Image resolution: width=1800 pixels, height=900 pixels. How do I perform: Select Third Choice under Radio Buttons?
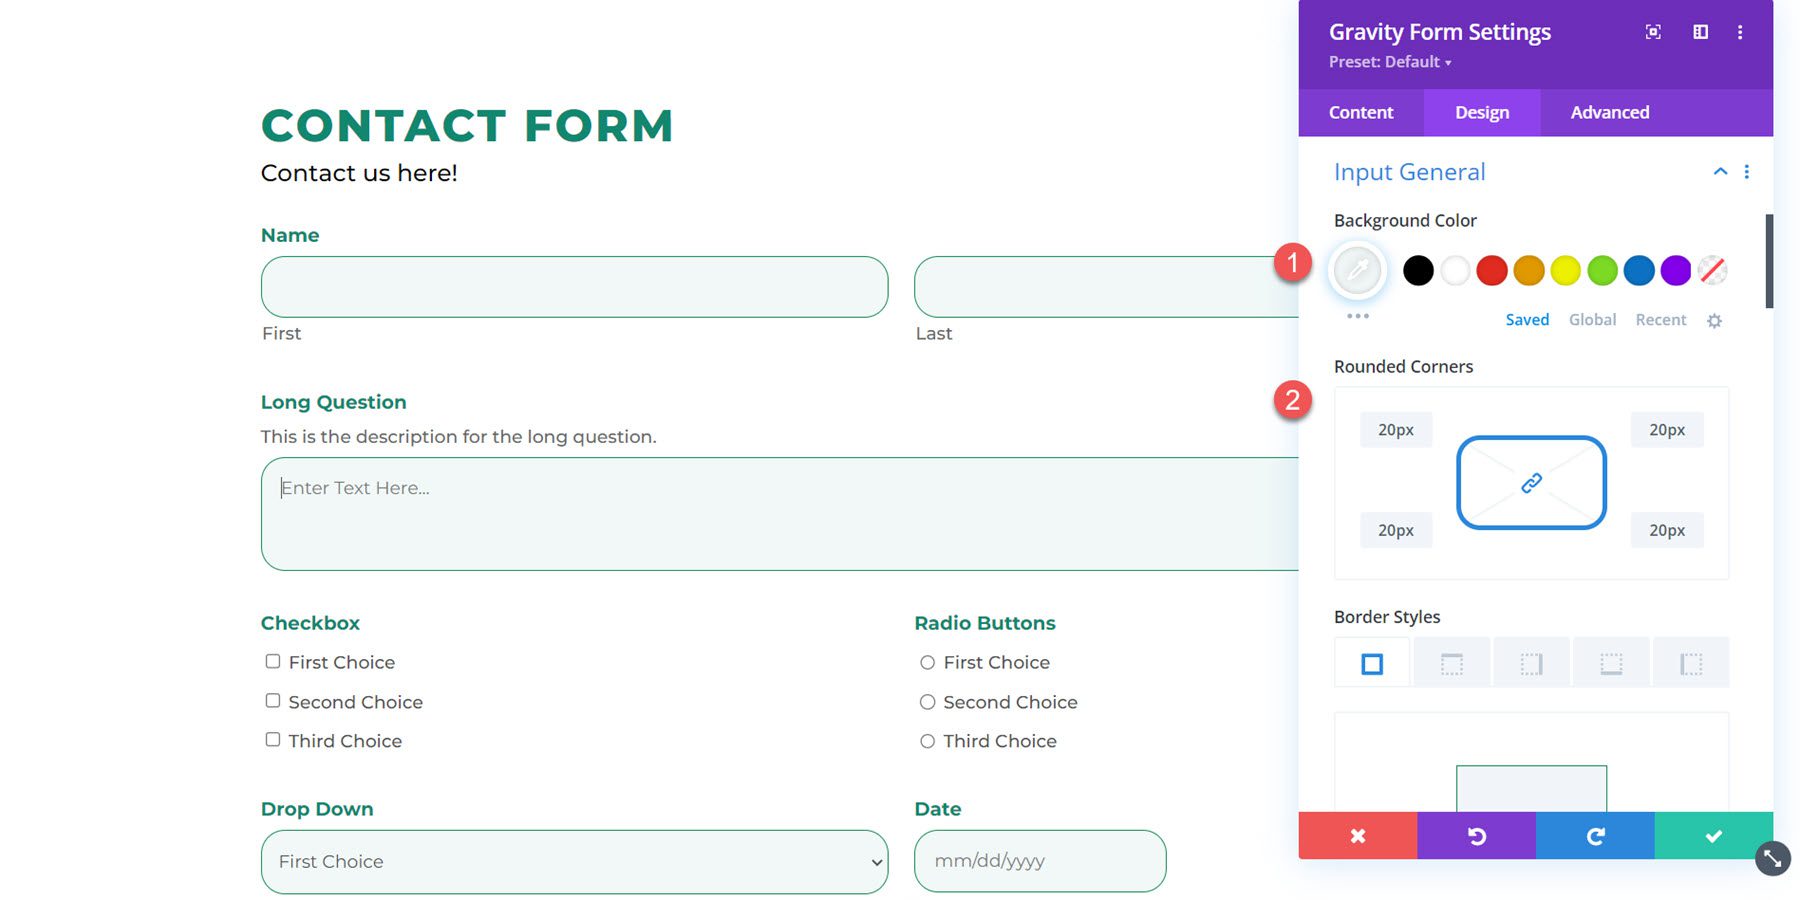(x=927, y=740)
